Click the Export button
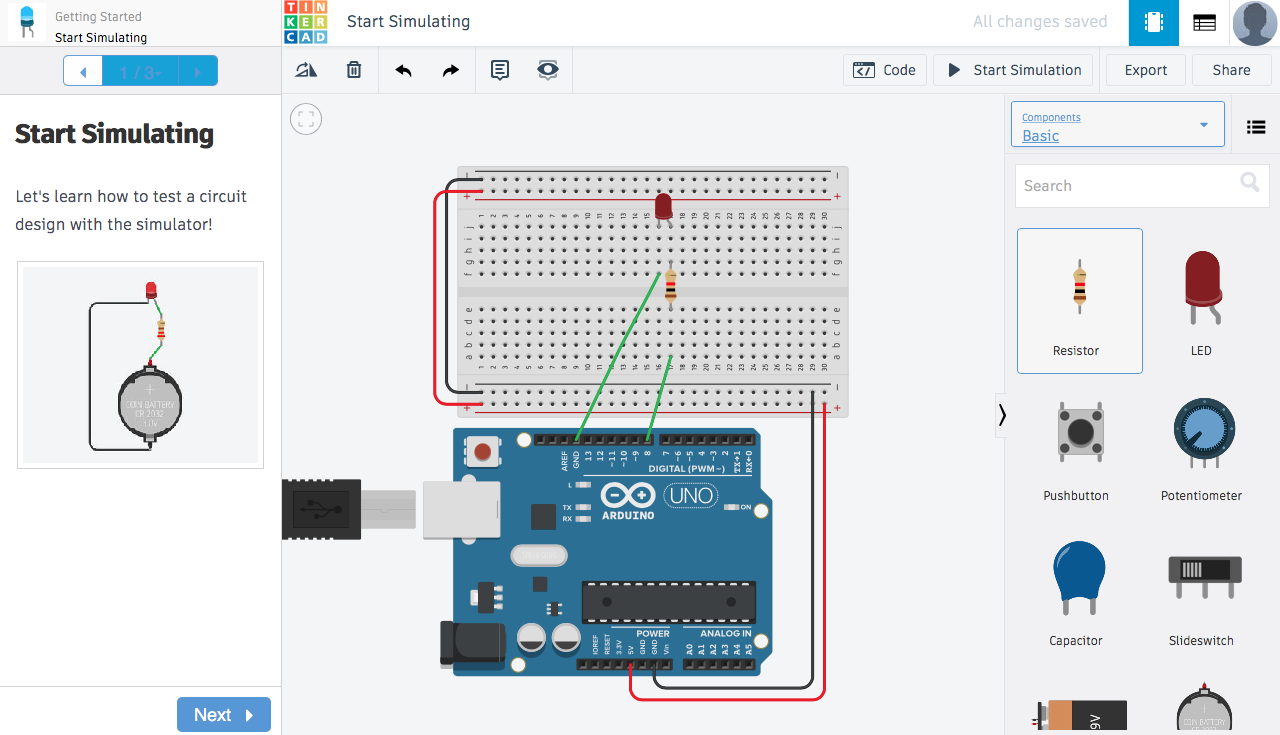1280x735 pixels. point(1146,70)
